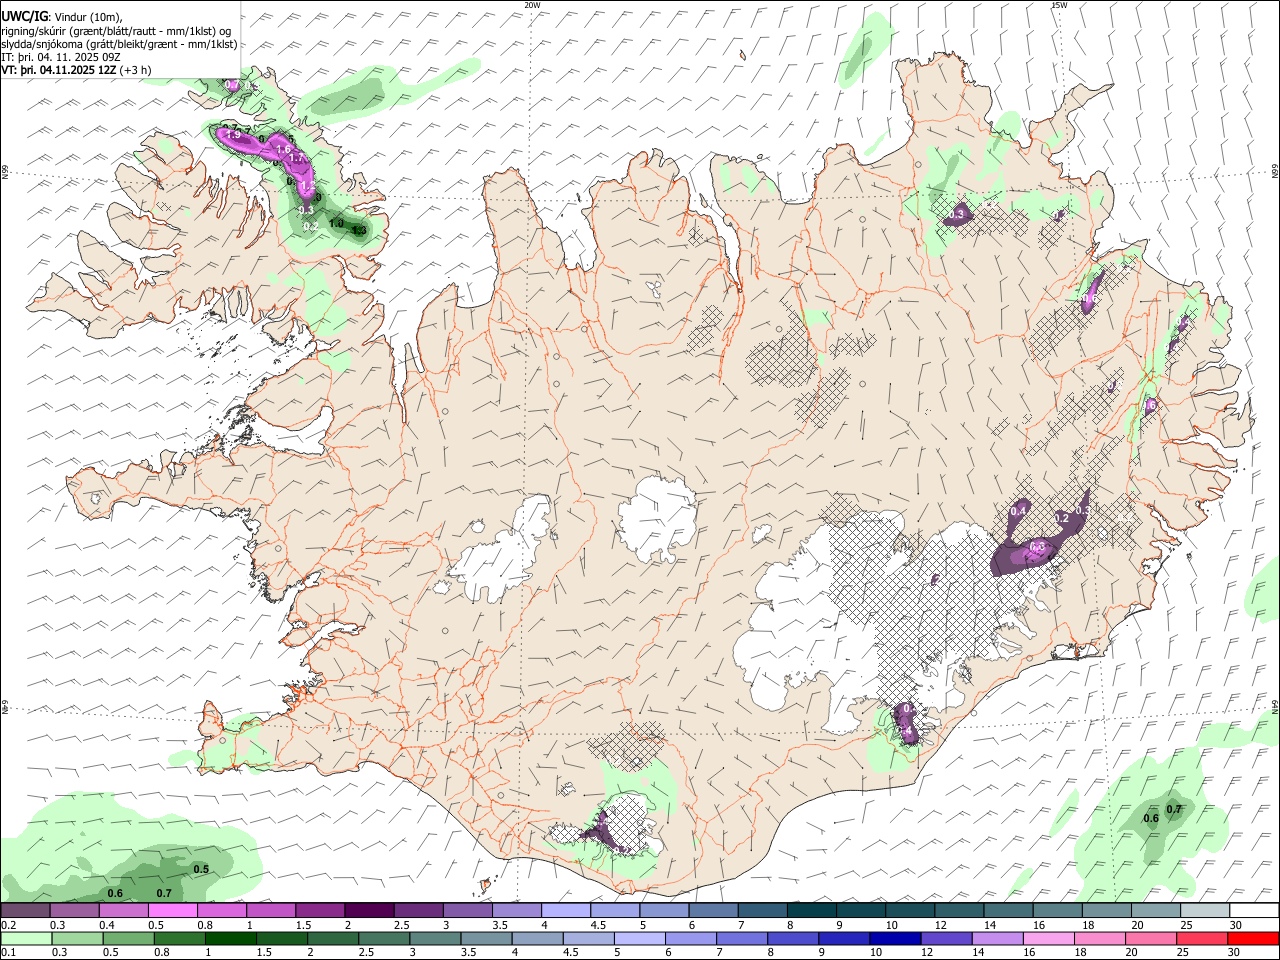Click the '20W' longitude label
Viewport: 1280px width, 960px height.
point(532,5)
